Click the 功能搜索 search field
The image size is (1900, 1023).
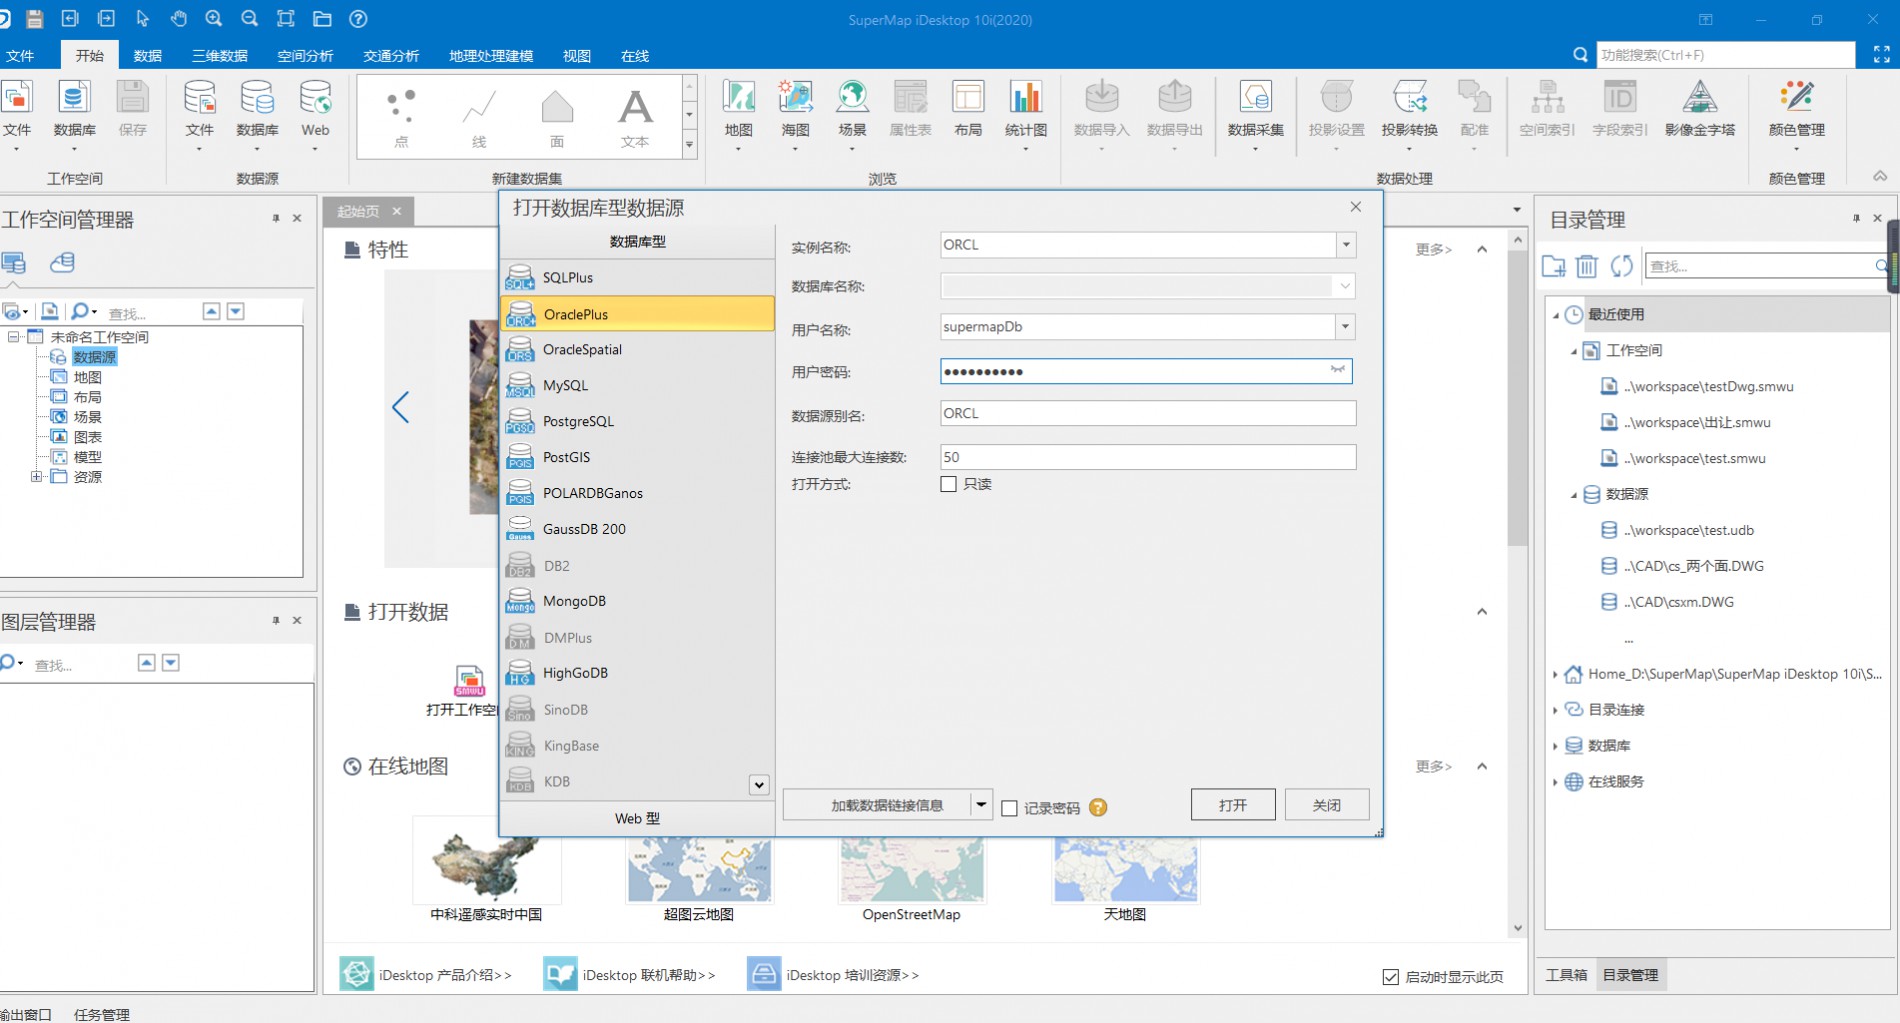(1725, 55)
